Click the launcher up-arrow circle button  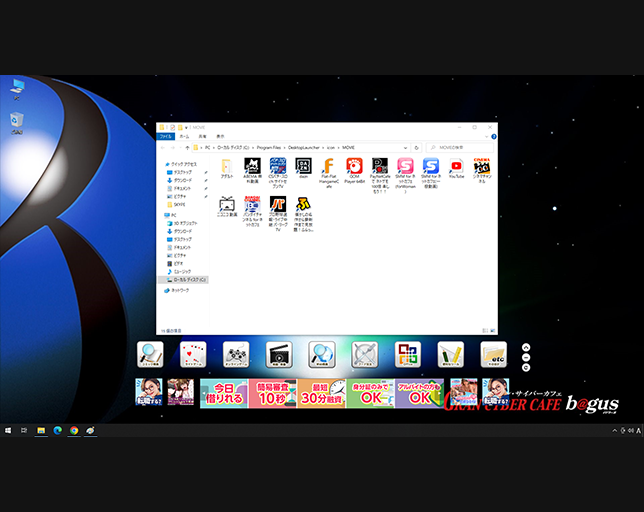526,347
